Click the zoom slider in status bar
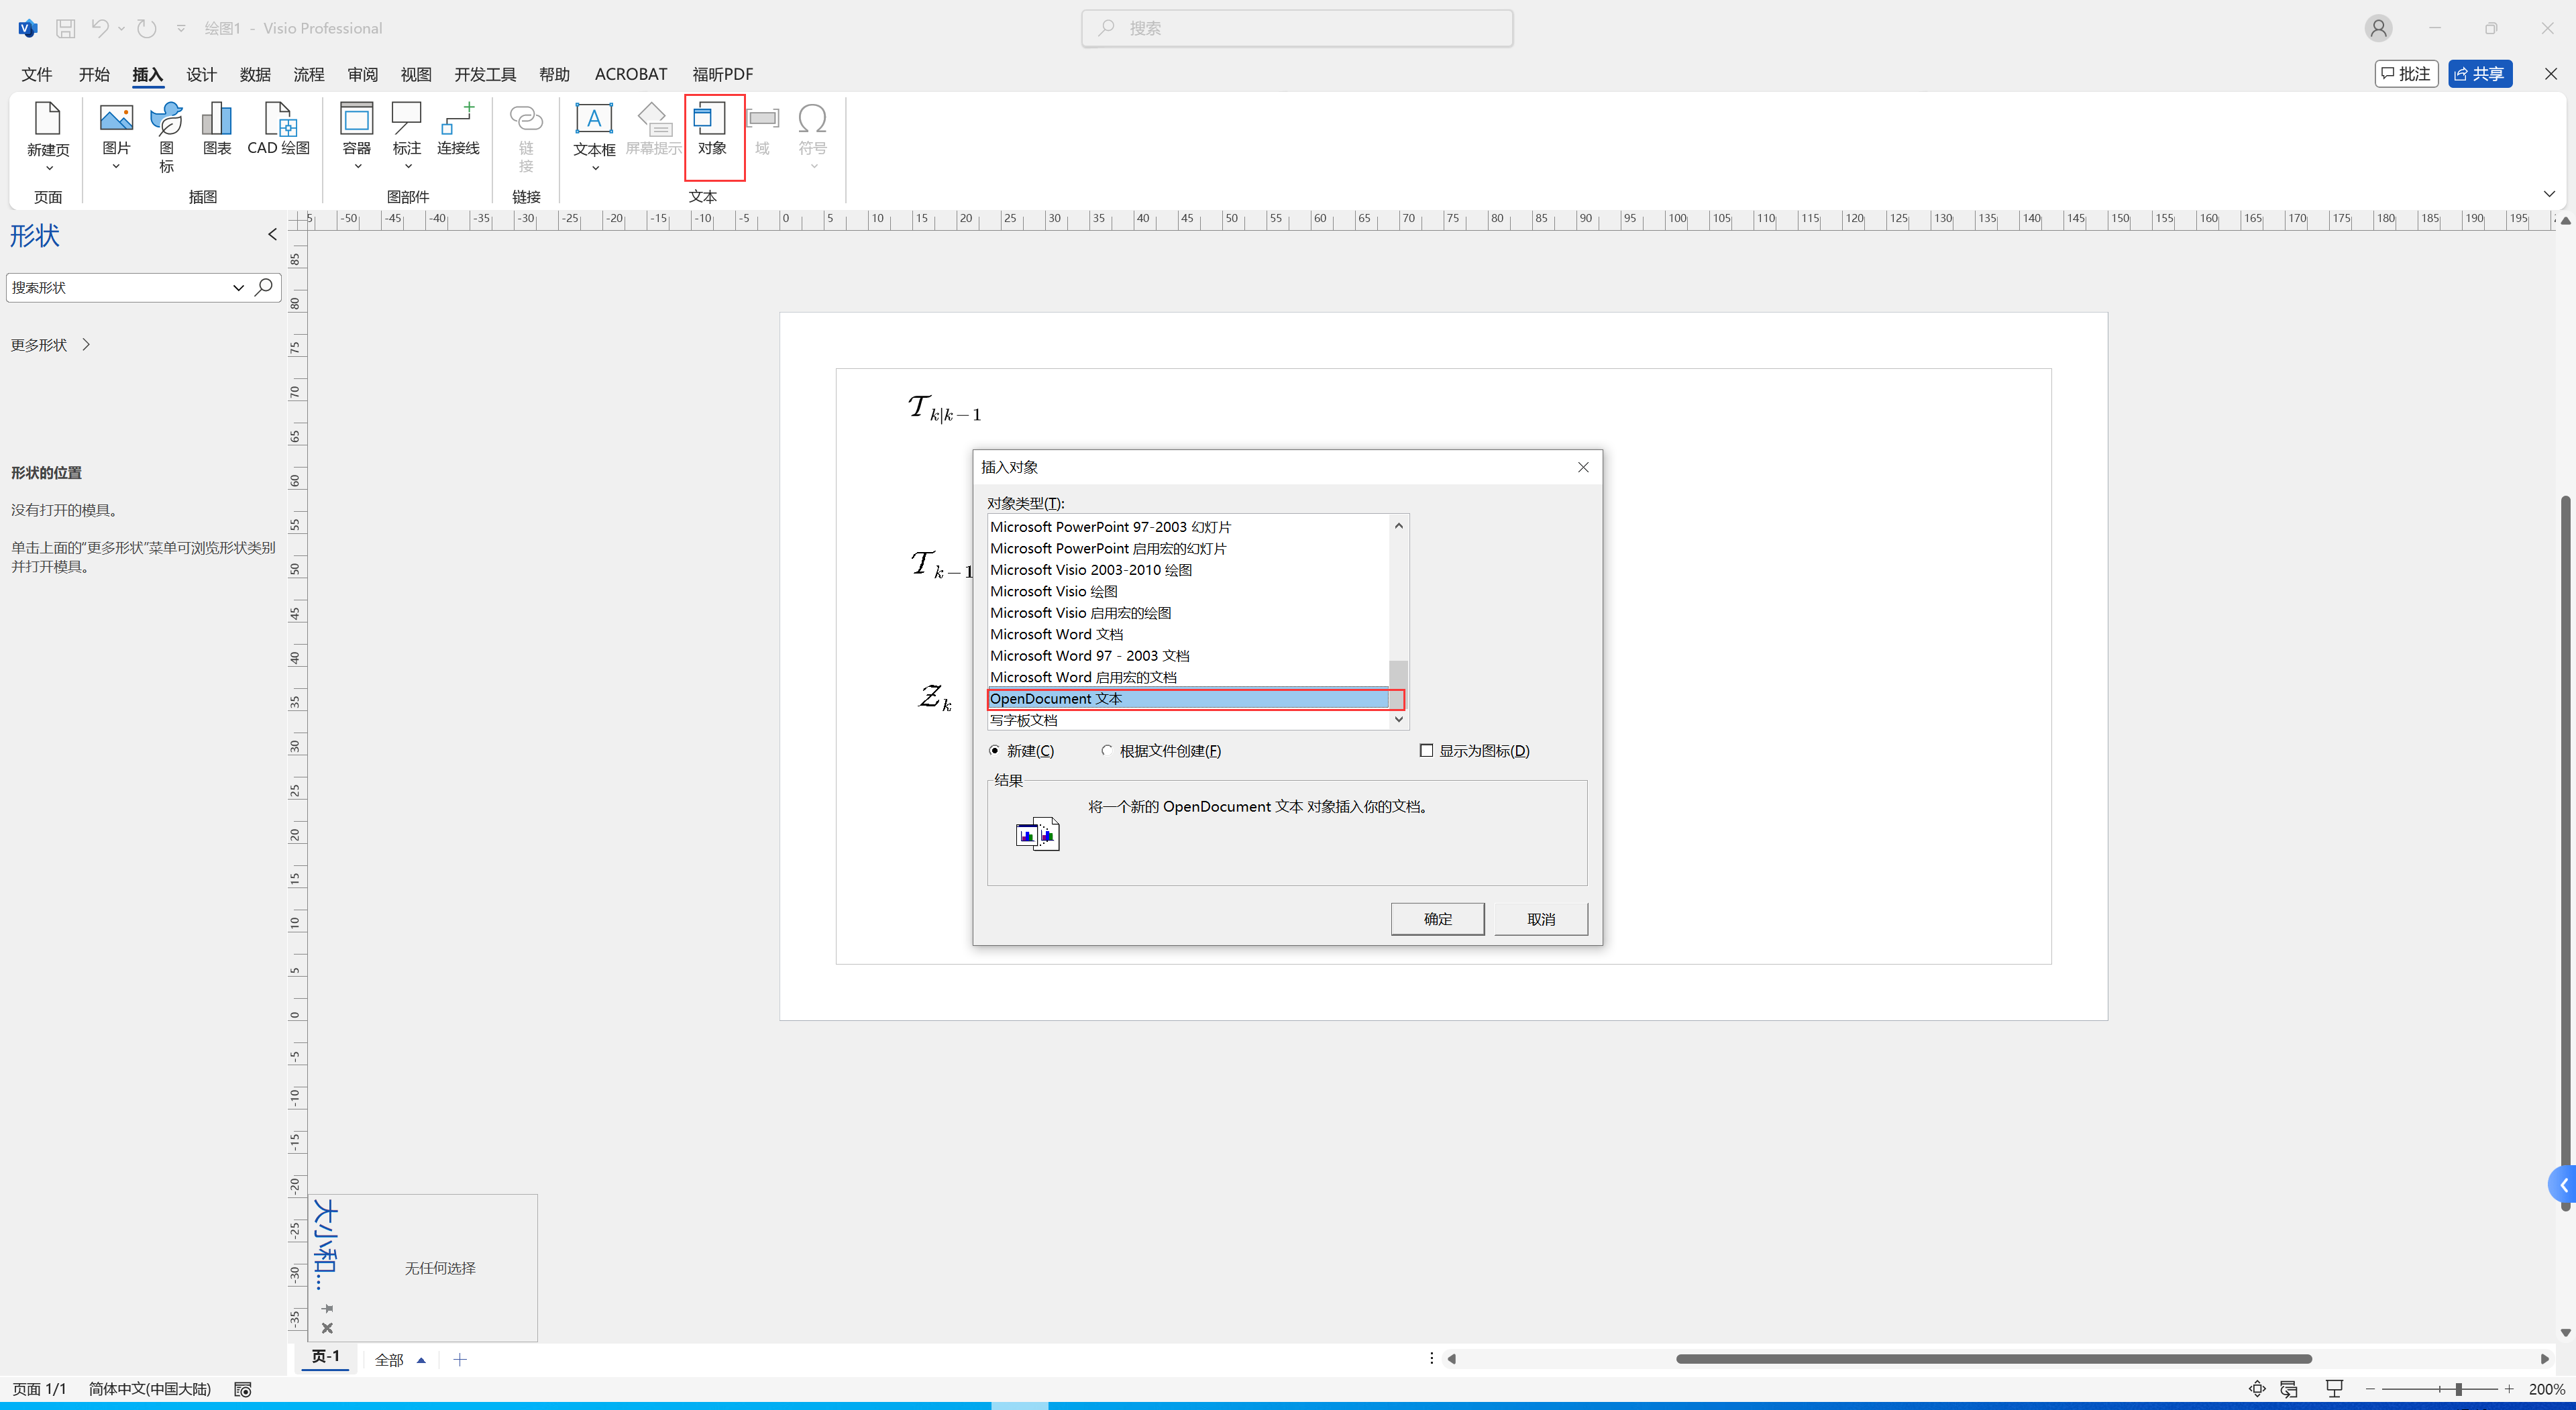This screenshot has height=1410, width=2576. 2457,1389
